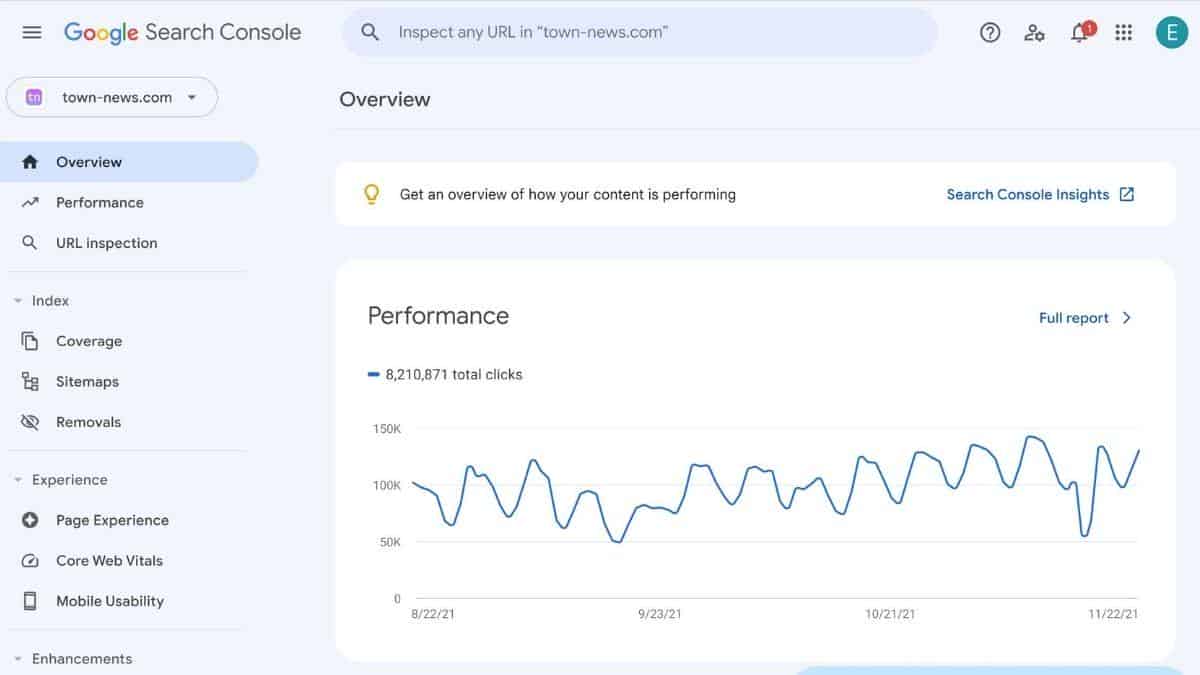Screen dimensions: 1200x675
Task: Open the Coverage report
Action: (88, 341)
